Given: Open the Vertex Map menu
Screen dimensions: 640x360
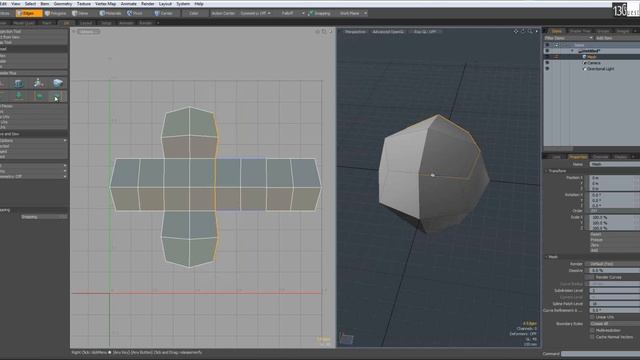Looking at the screenshot, I should (x=105, y=4).
